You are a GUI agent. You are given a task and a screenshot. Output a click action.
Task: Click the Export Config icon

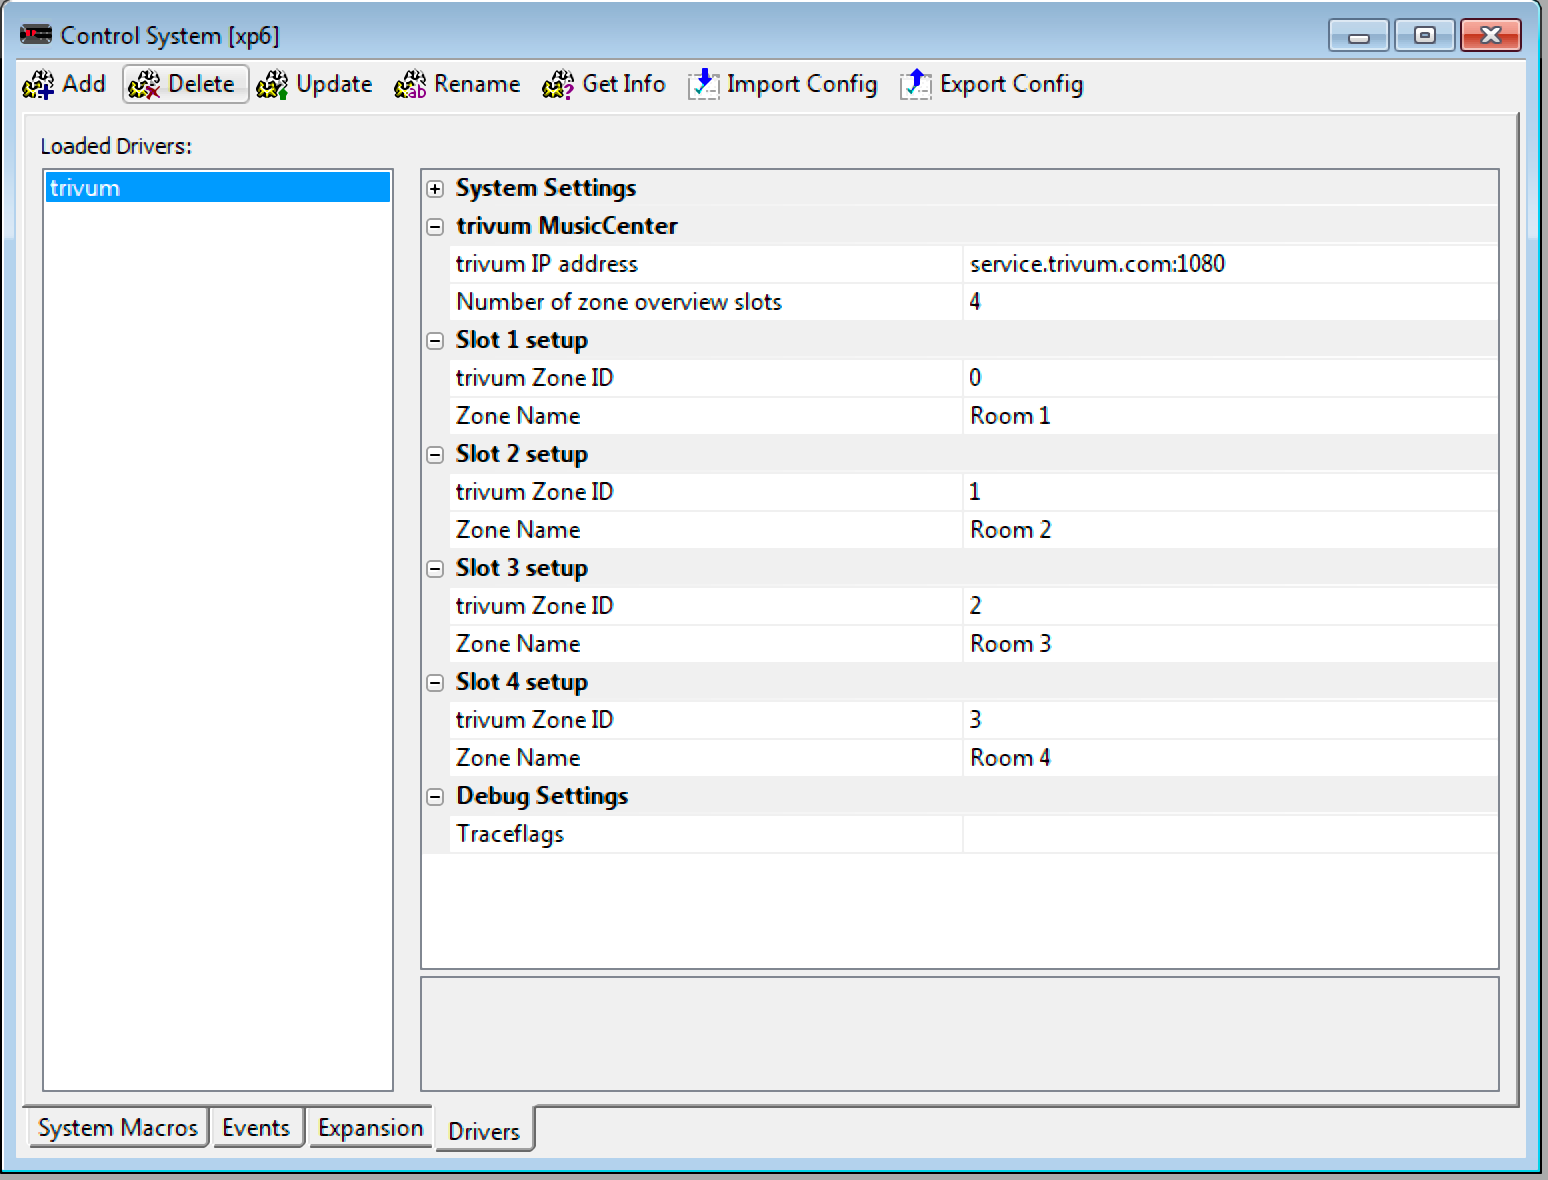(x=915, y=85)
